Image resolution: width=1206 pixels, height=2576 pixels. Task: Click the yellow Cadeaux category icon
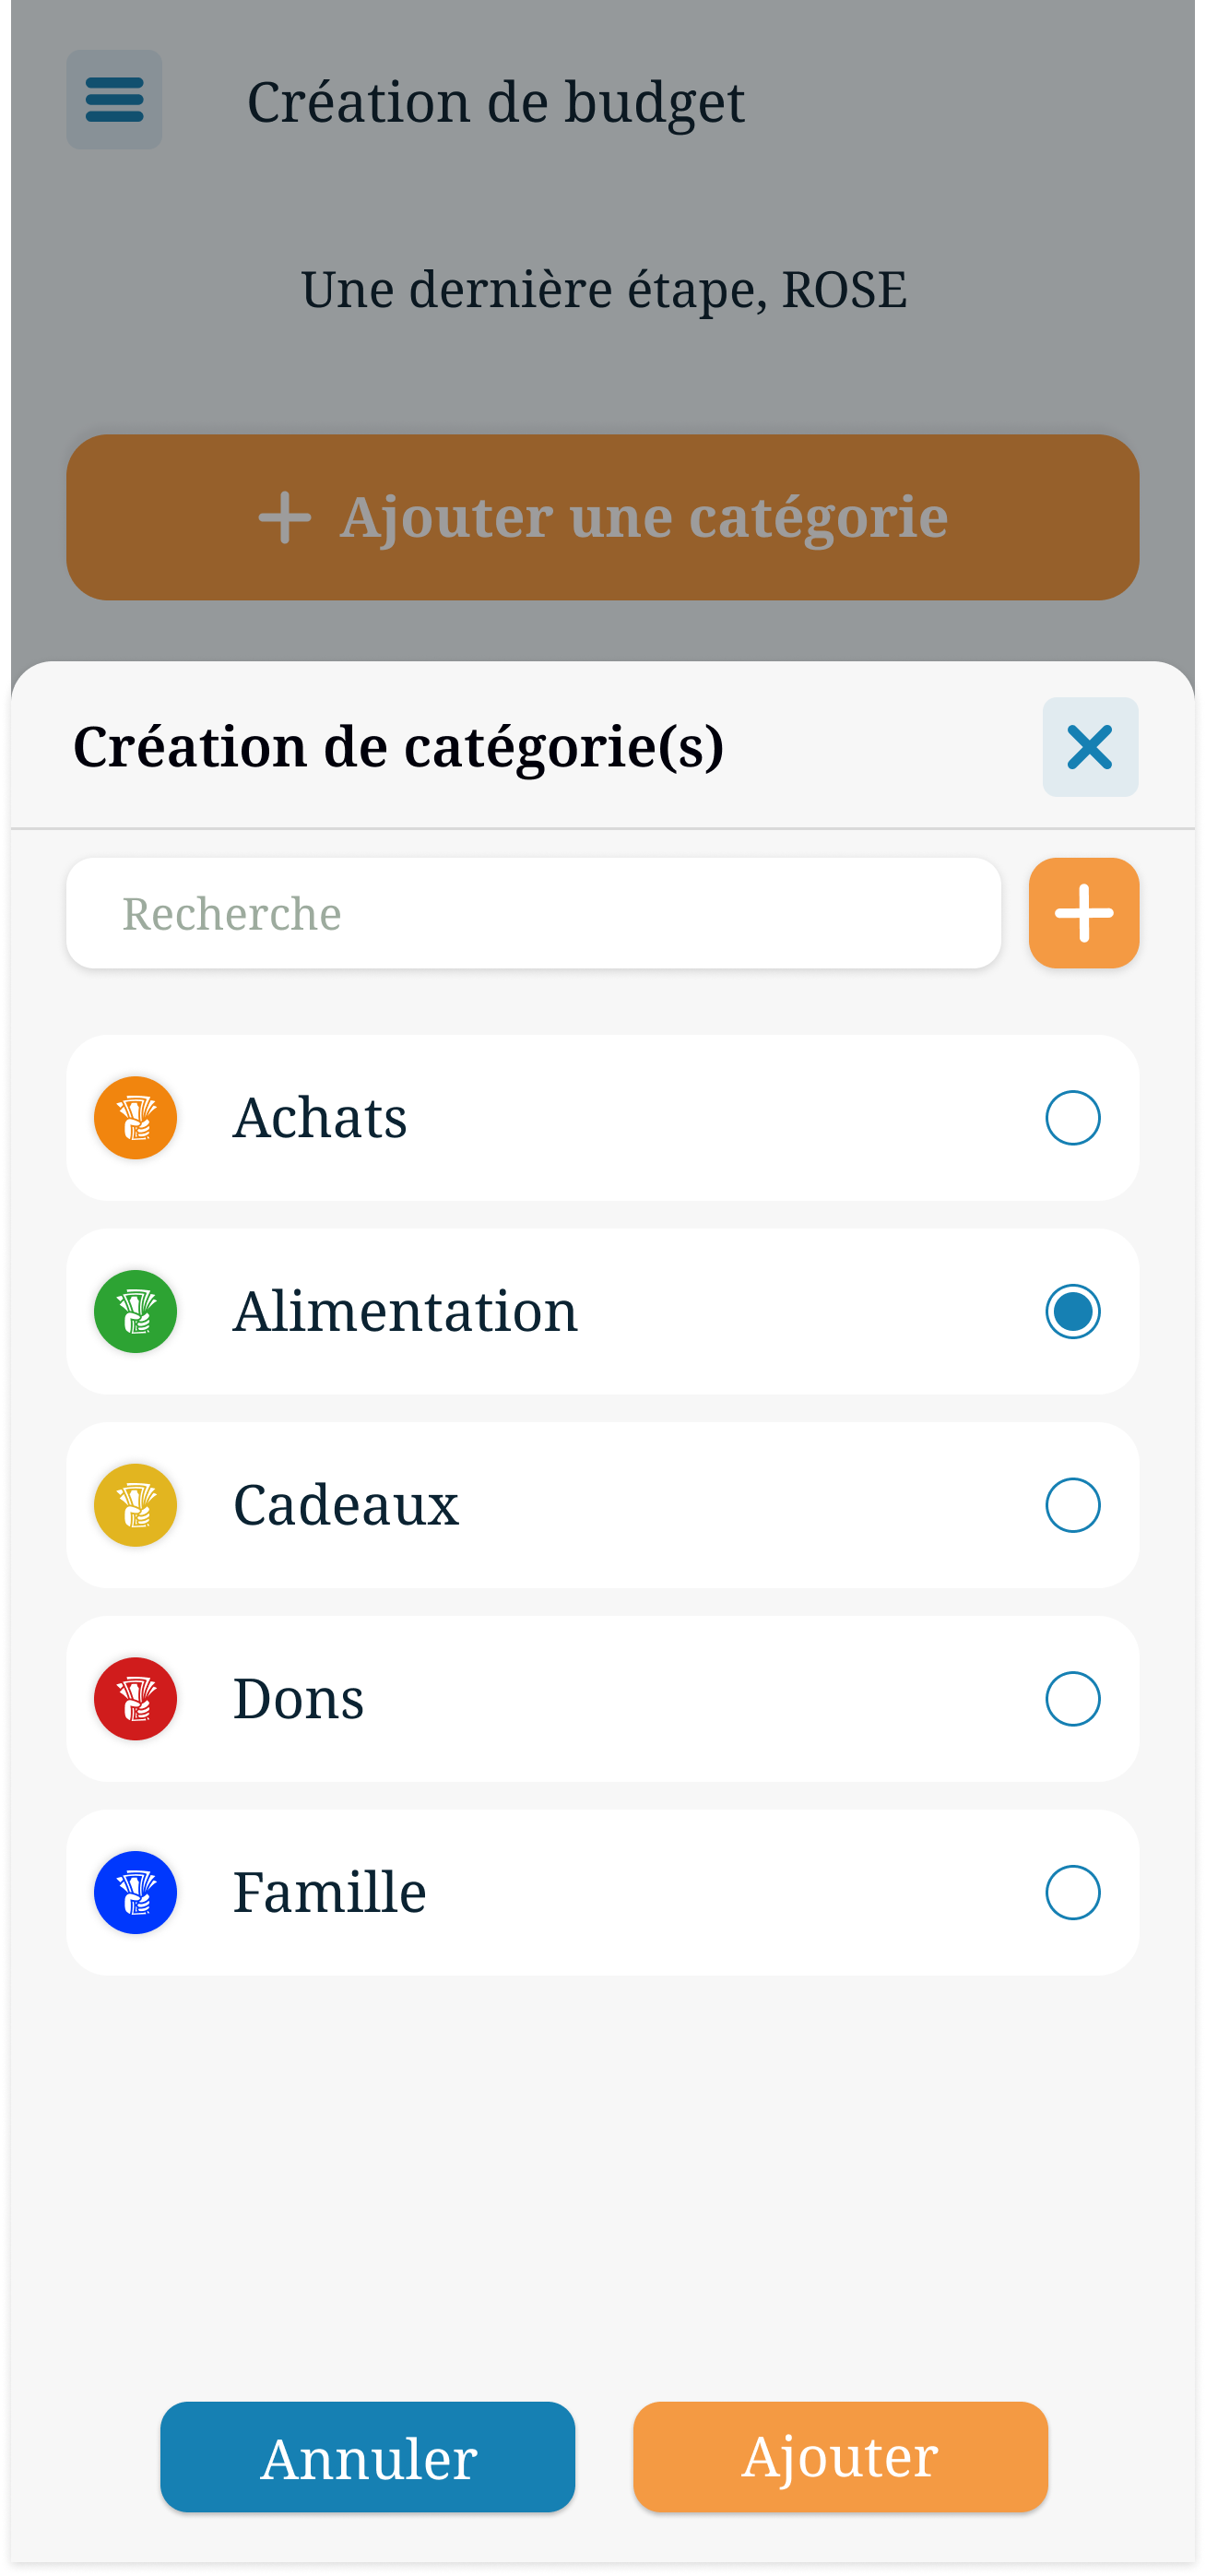click(x=135, y=1505)
